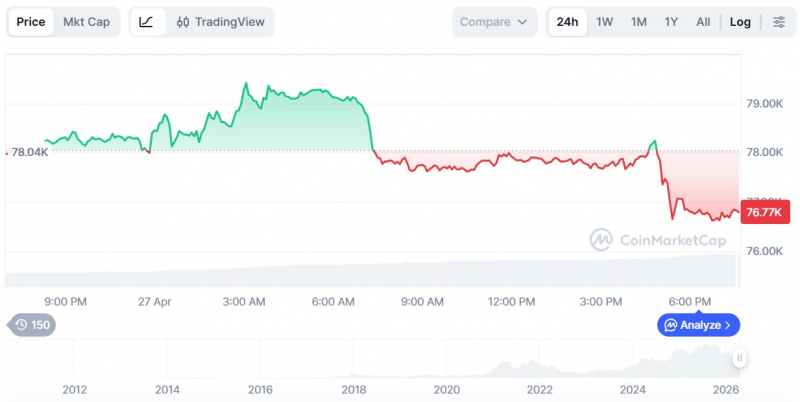Click the 76.77K current price label
Viewport: 800px width, 402px height.
(x=764, y=212)
